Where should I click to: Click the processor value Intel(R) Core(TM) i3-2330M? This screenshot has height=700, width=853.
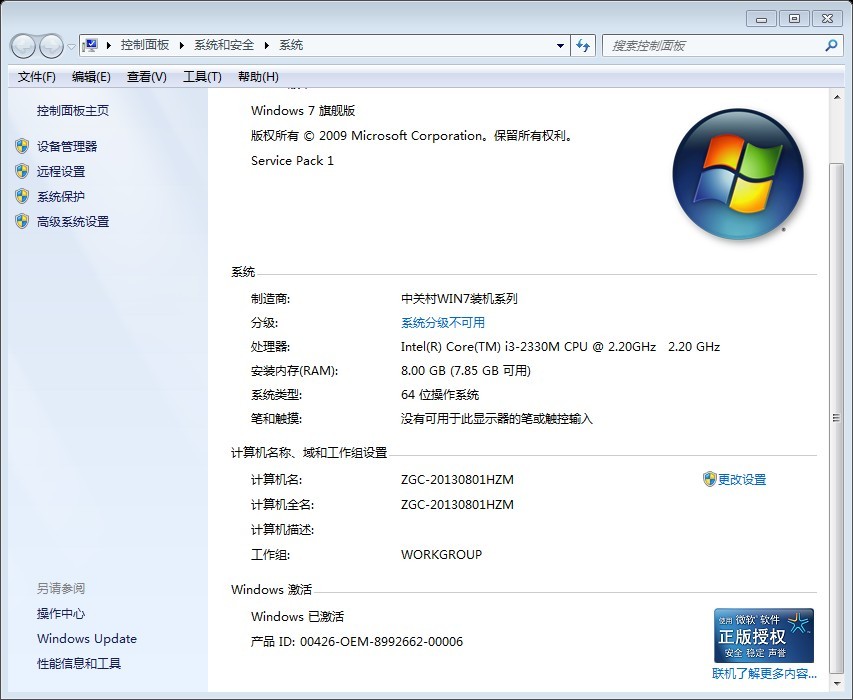point(560,346)
